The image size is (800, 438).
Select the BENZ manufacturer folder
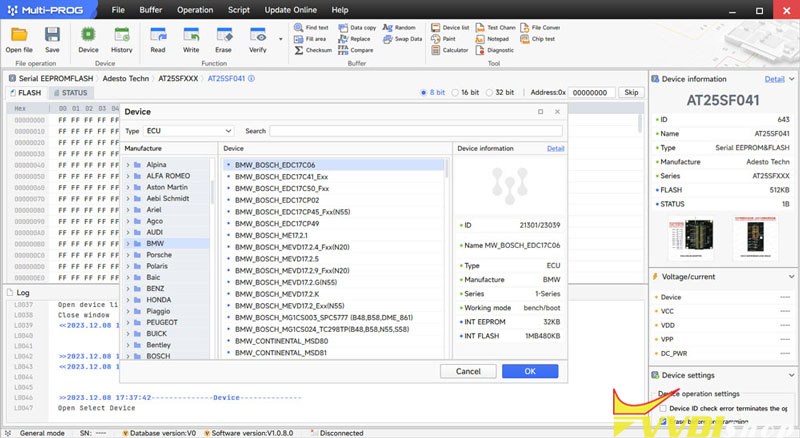tap(155, 288)
